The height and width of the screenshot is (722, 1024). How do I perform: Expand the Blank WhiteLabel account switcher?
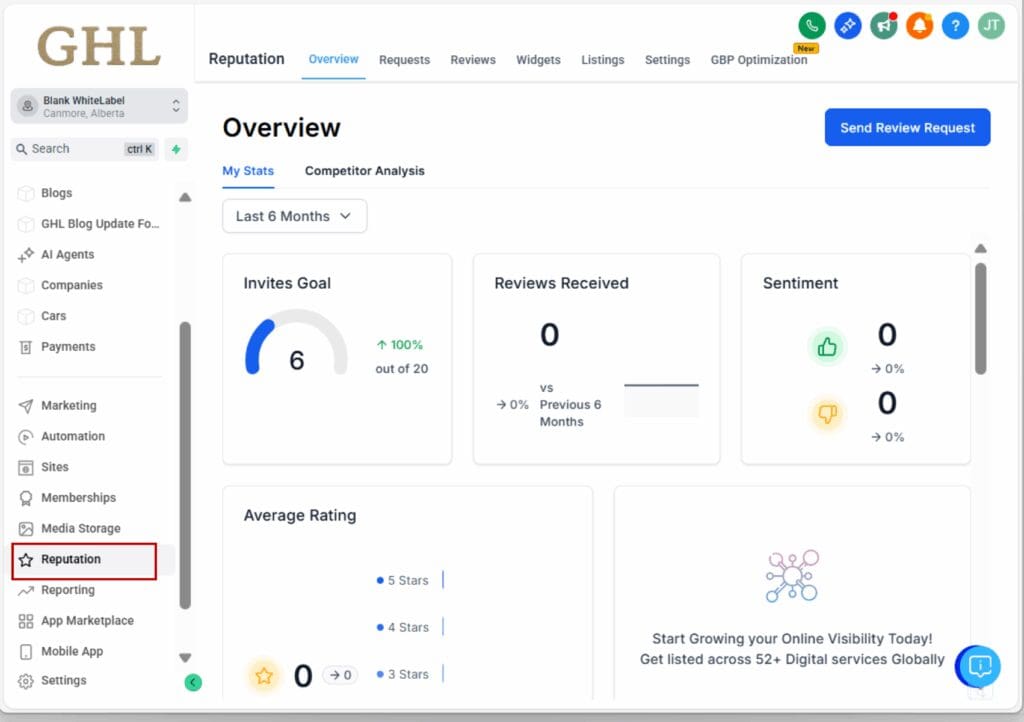[97, 103]
